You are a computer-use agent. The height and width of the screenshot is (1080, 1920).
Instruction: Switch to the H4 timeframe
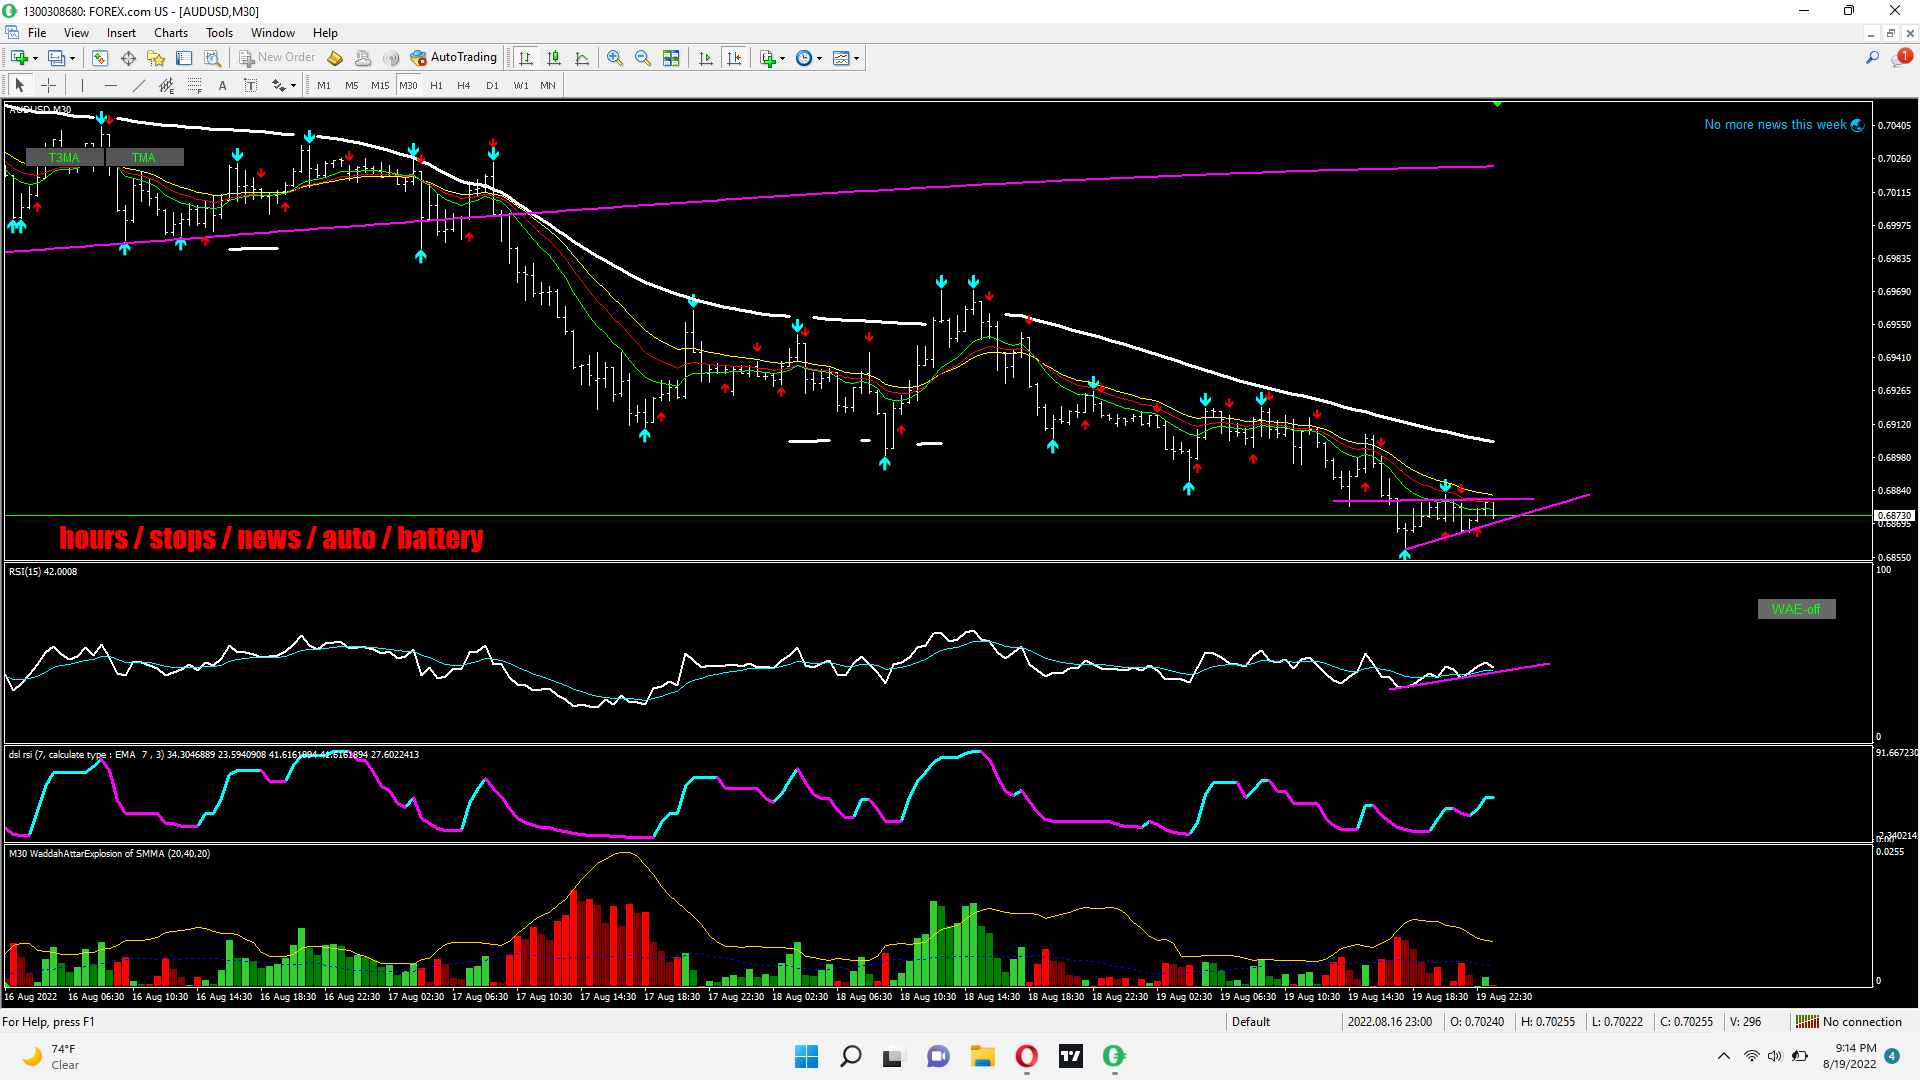(x=464, y=85)
